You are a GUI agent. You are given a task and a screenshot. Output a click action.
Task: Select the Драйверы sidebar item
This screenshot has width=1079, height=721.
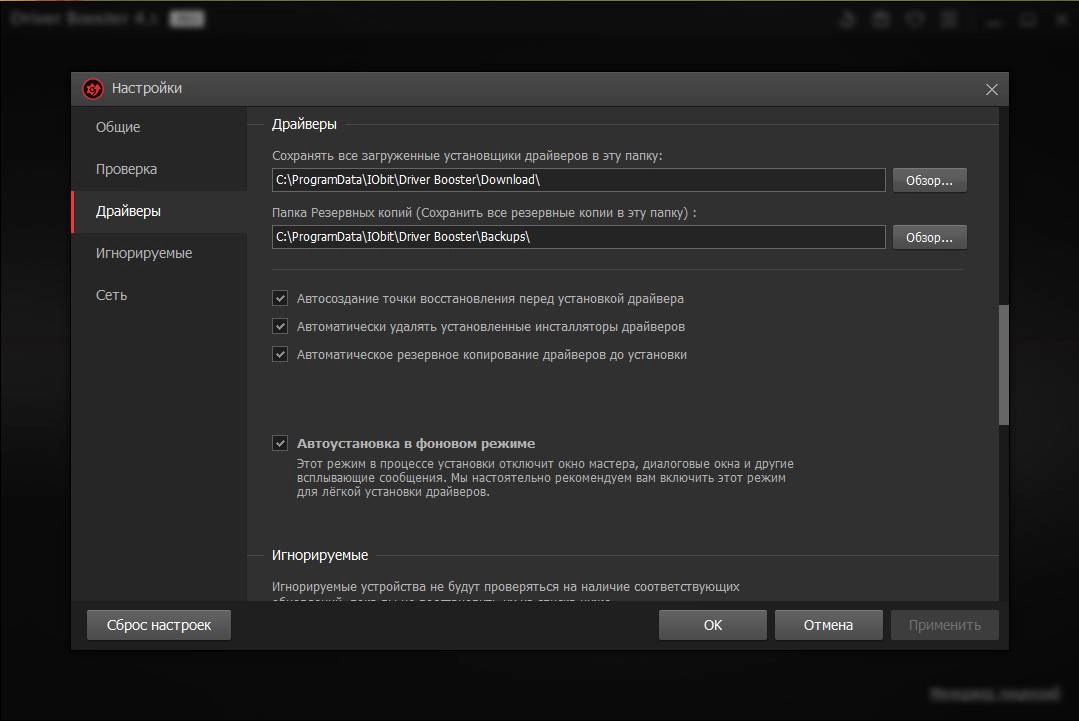(159, 211)
